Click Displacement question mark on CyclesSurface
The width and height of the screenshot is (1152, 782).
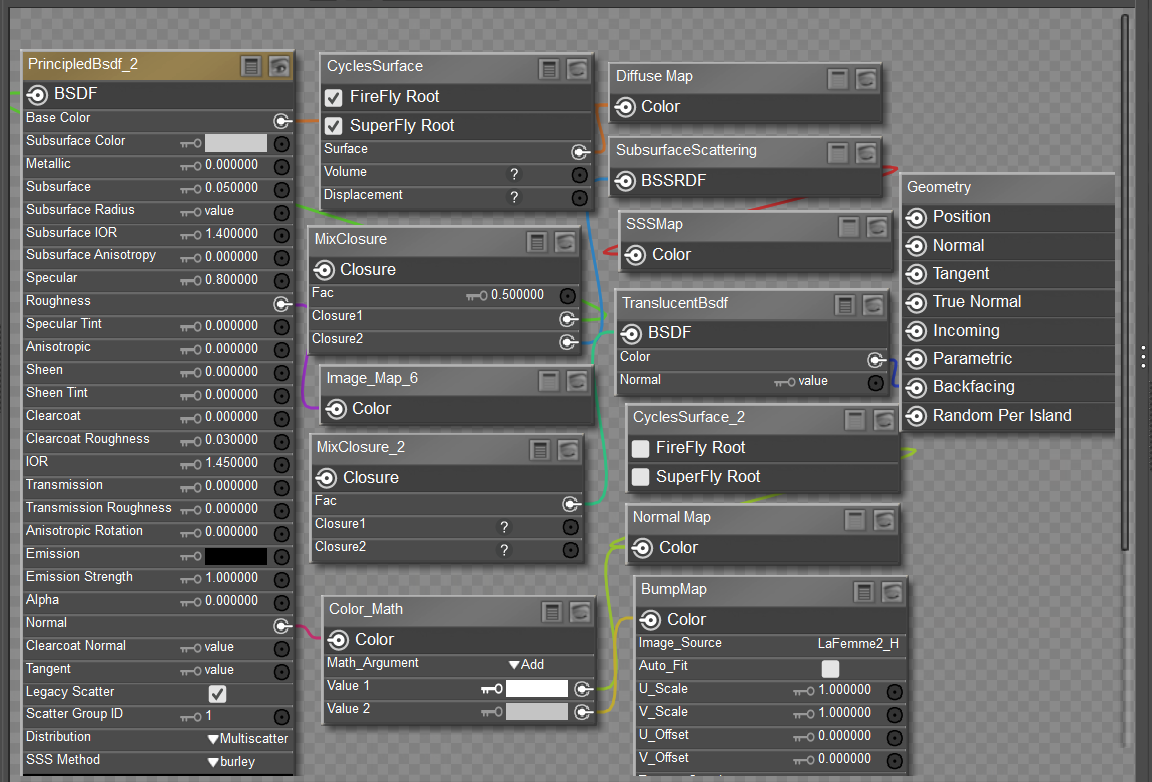pos(514,197)
